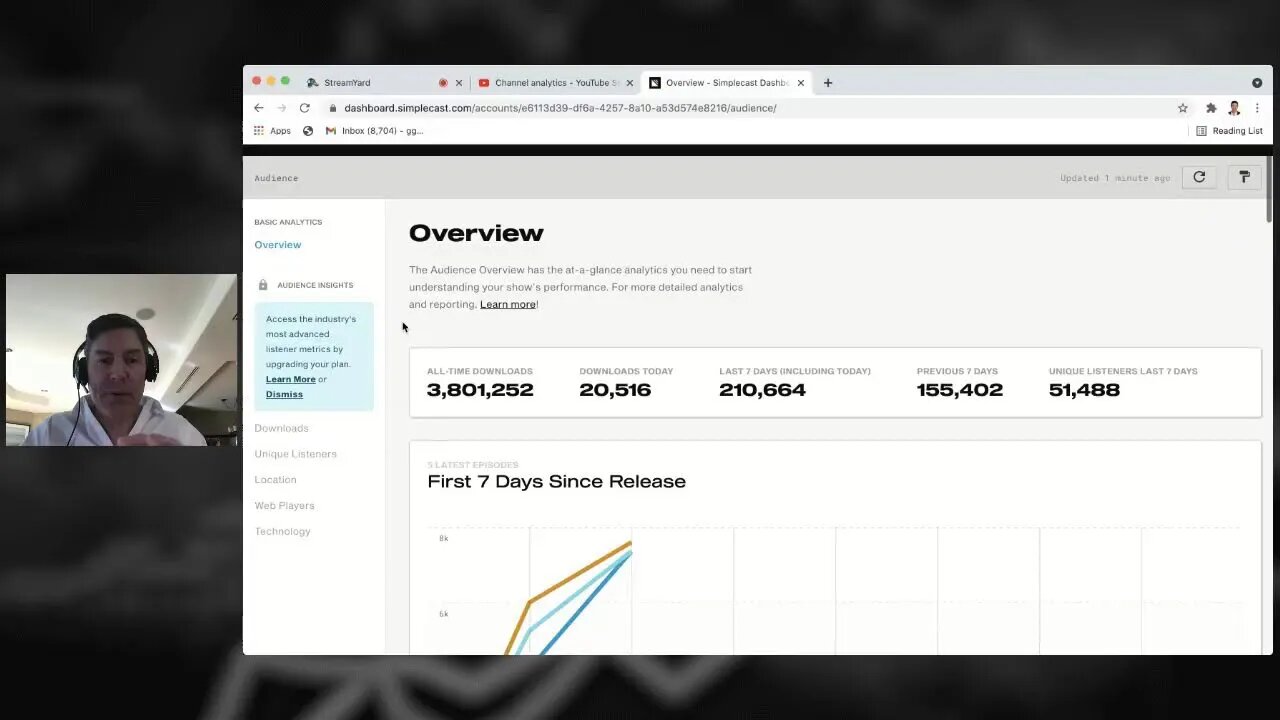Image resolution: width=1280 pixels, height=720 pixels.
Task: View site info lock icon
Action: tap(332, 108)
